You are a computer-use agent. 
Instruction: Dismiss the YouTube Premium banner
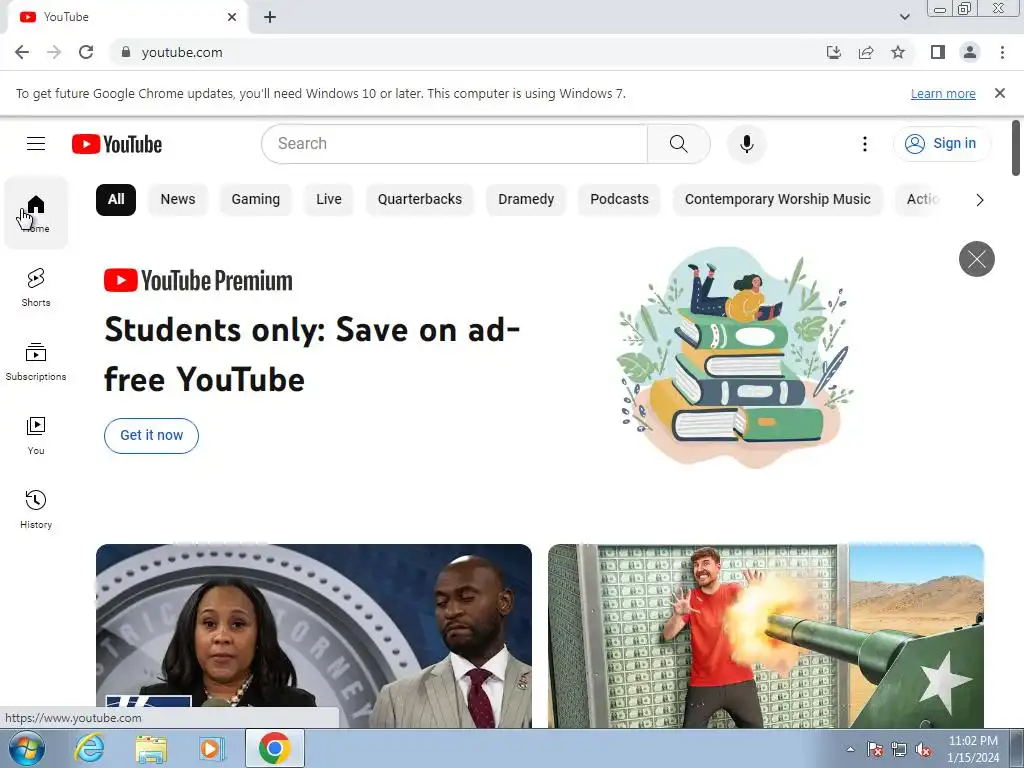coord(976,259)
